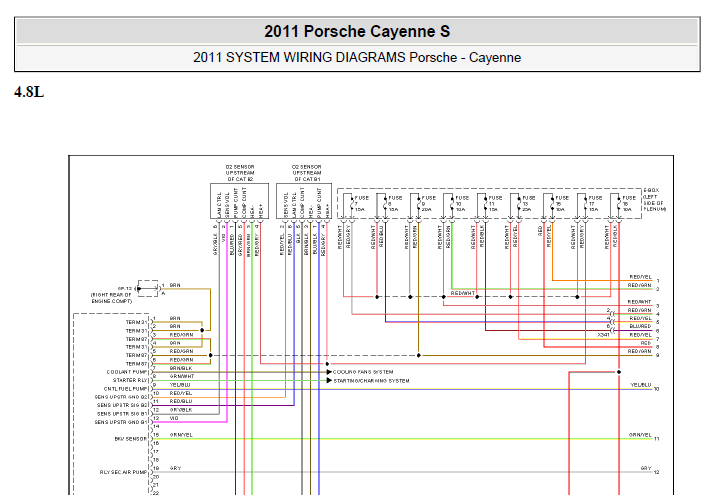Click the right-edge 'BLU/RED' label at output 6
The width and height of the screenshot is (719, 495).
point(641,326)
